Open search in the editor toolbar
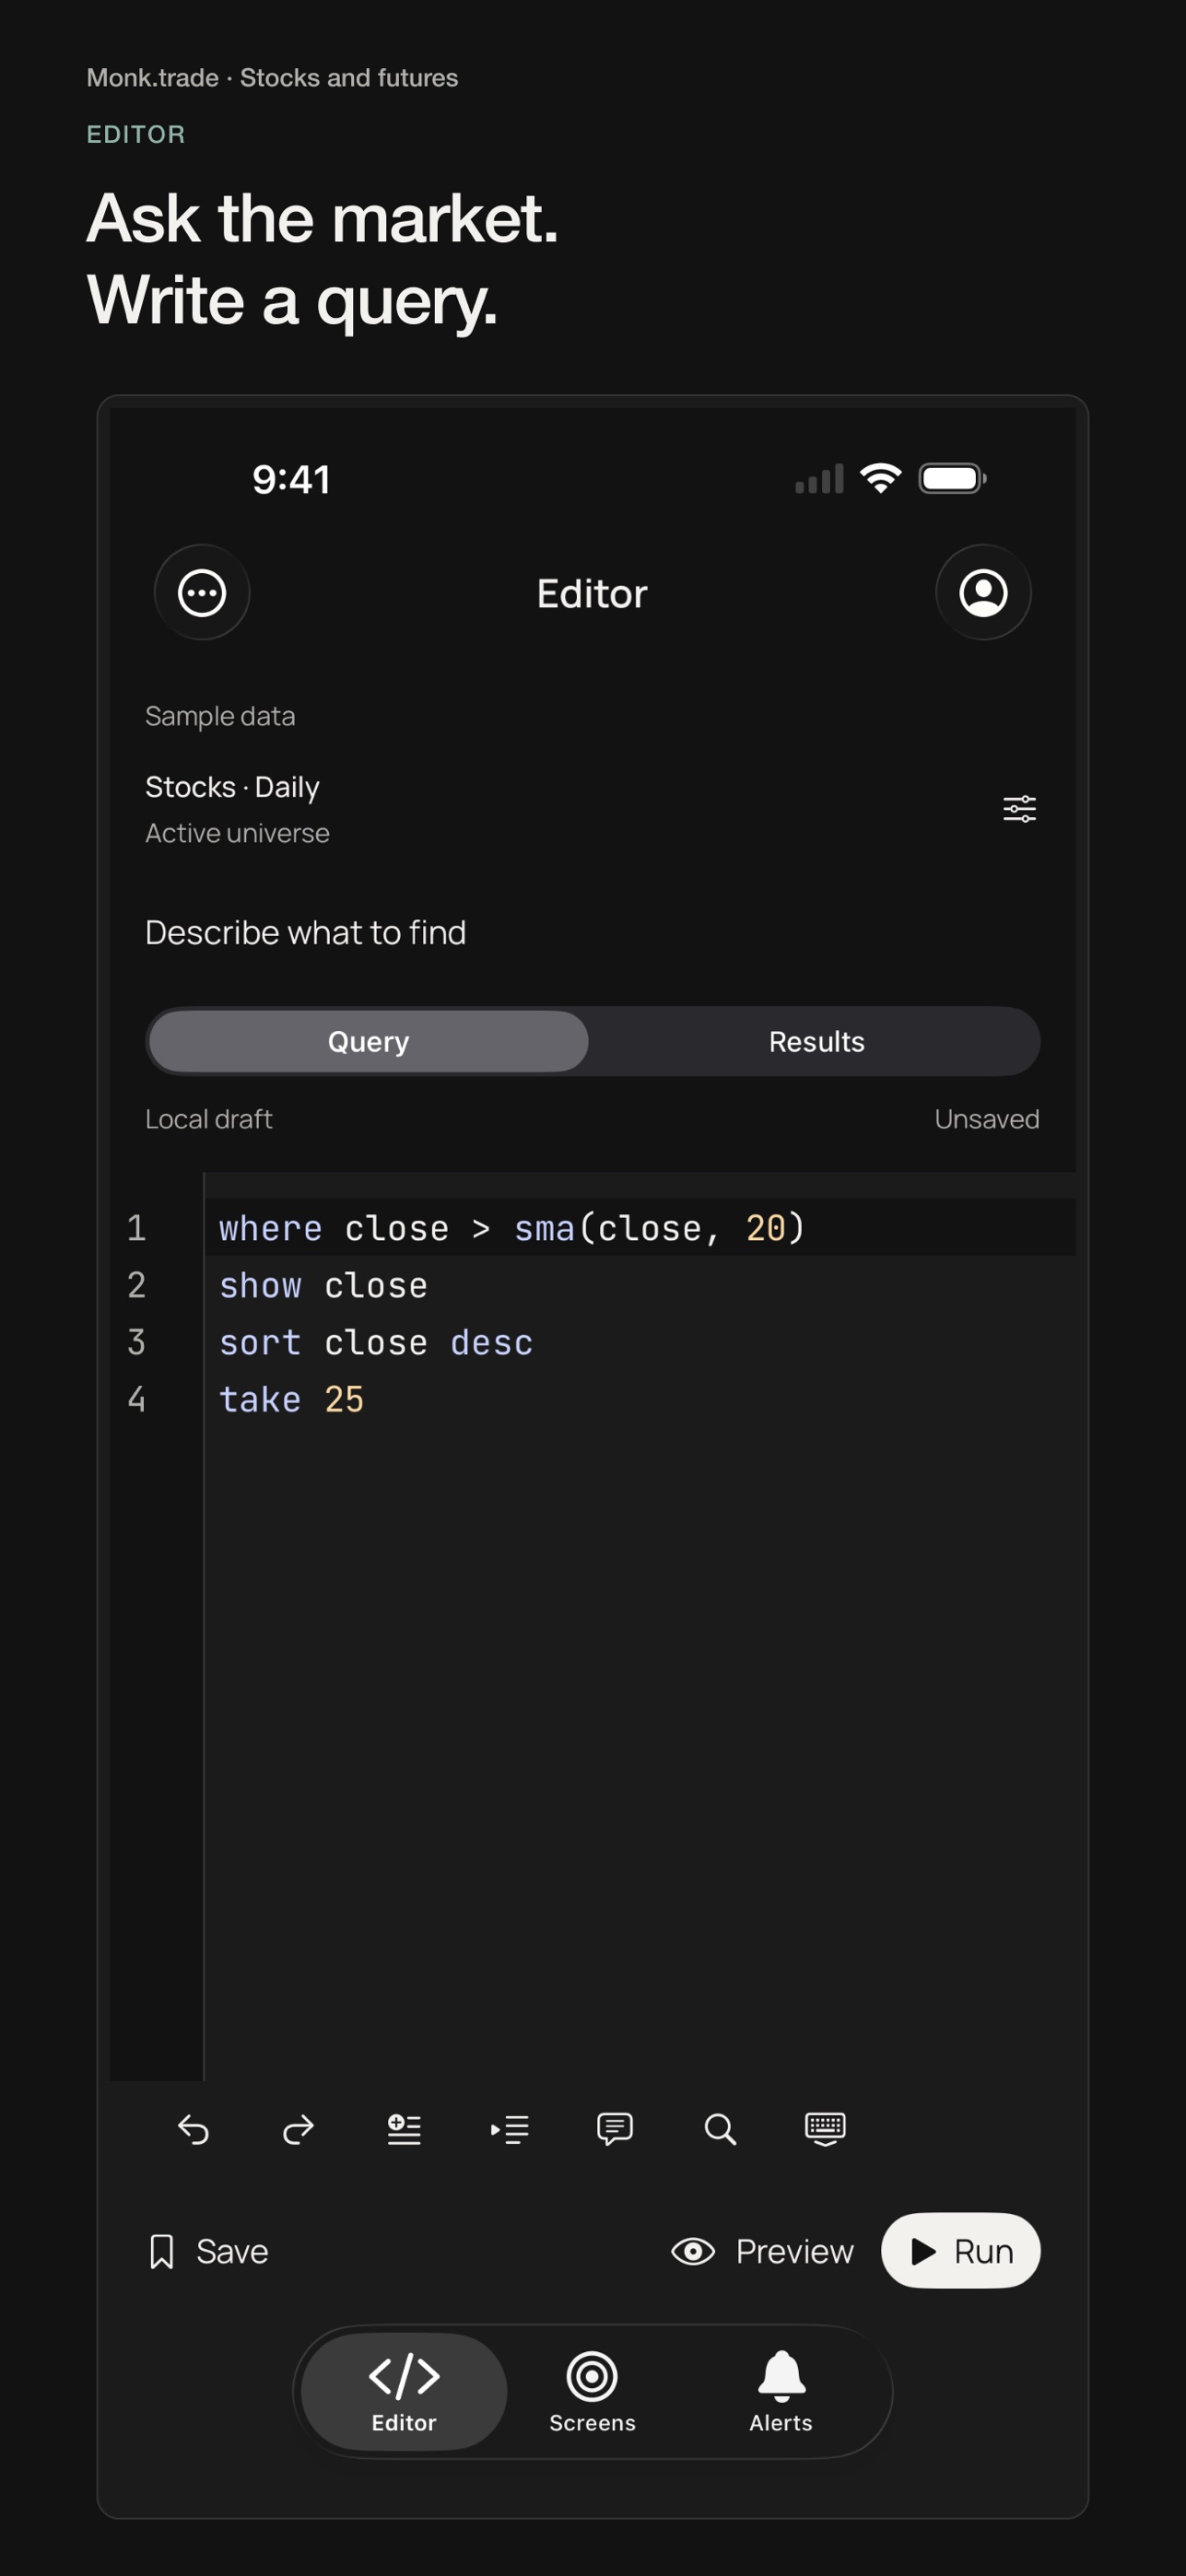 (720, 2129)
